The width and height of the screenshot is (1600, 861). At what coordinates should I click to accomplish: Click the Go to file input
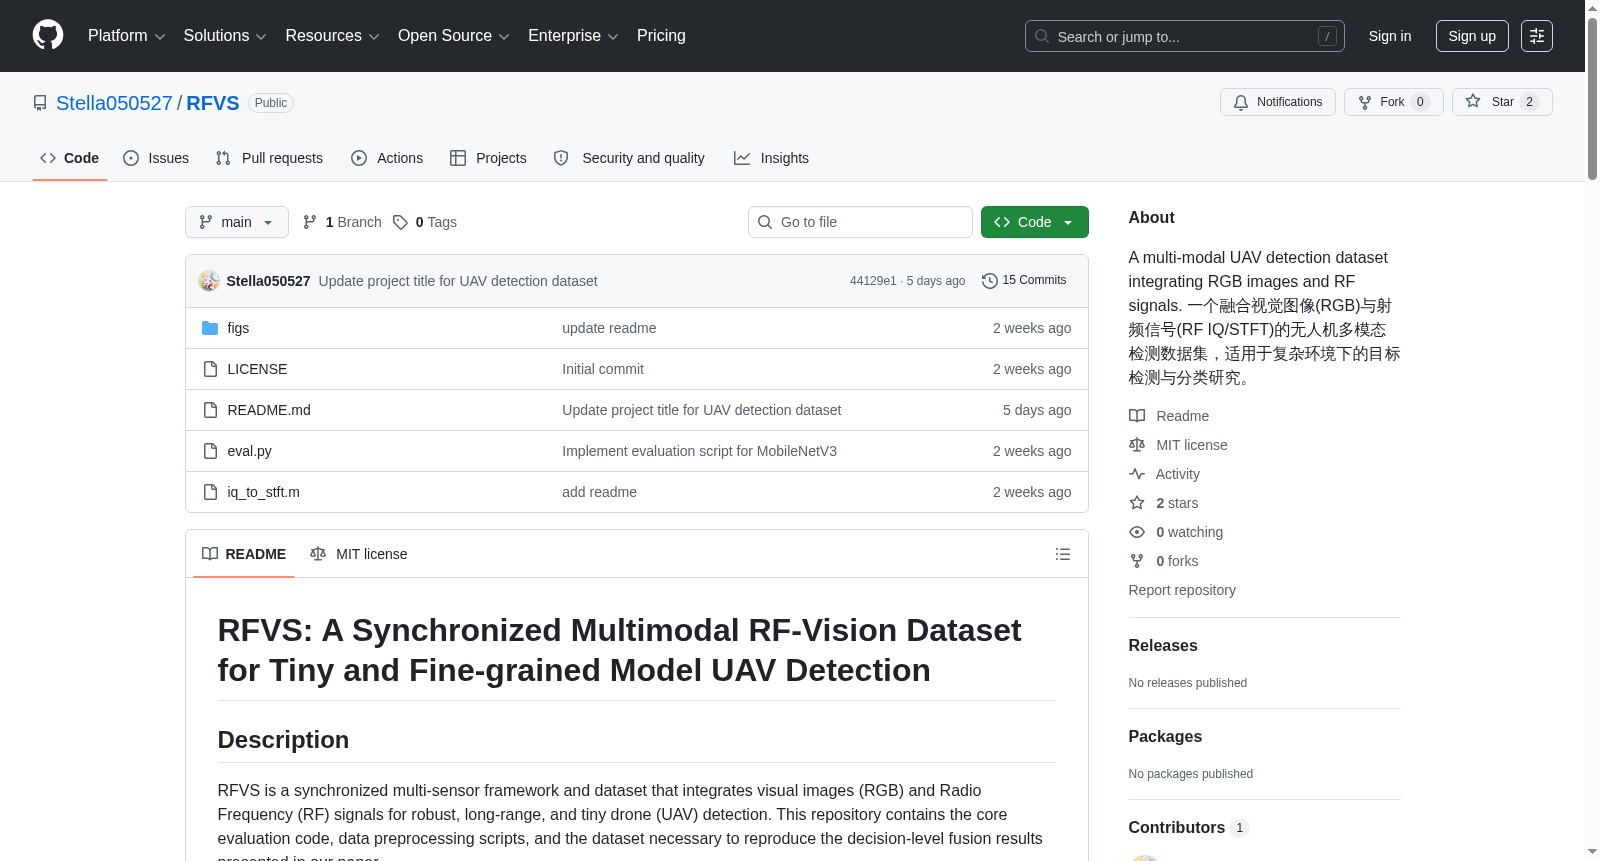(860, 222)
